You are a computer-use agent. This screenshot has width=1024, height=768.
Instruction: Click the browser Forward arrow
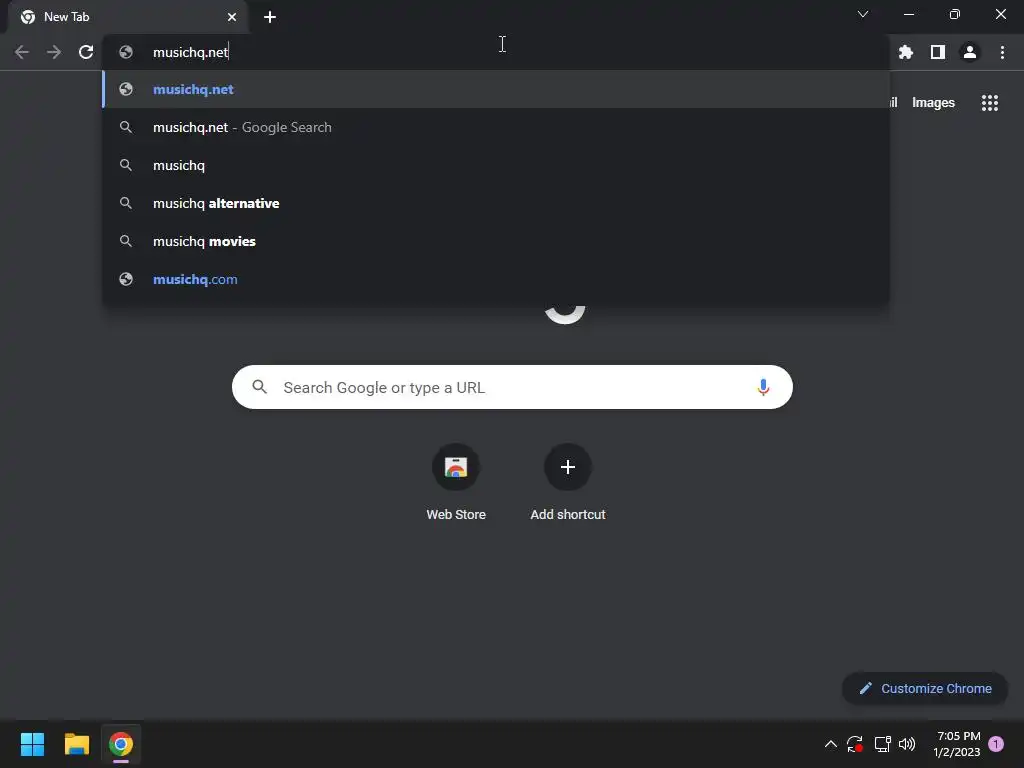54,52
